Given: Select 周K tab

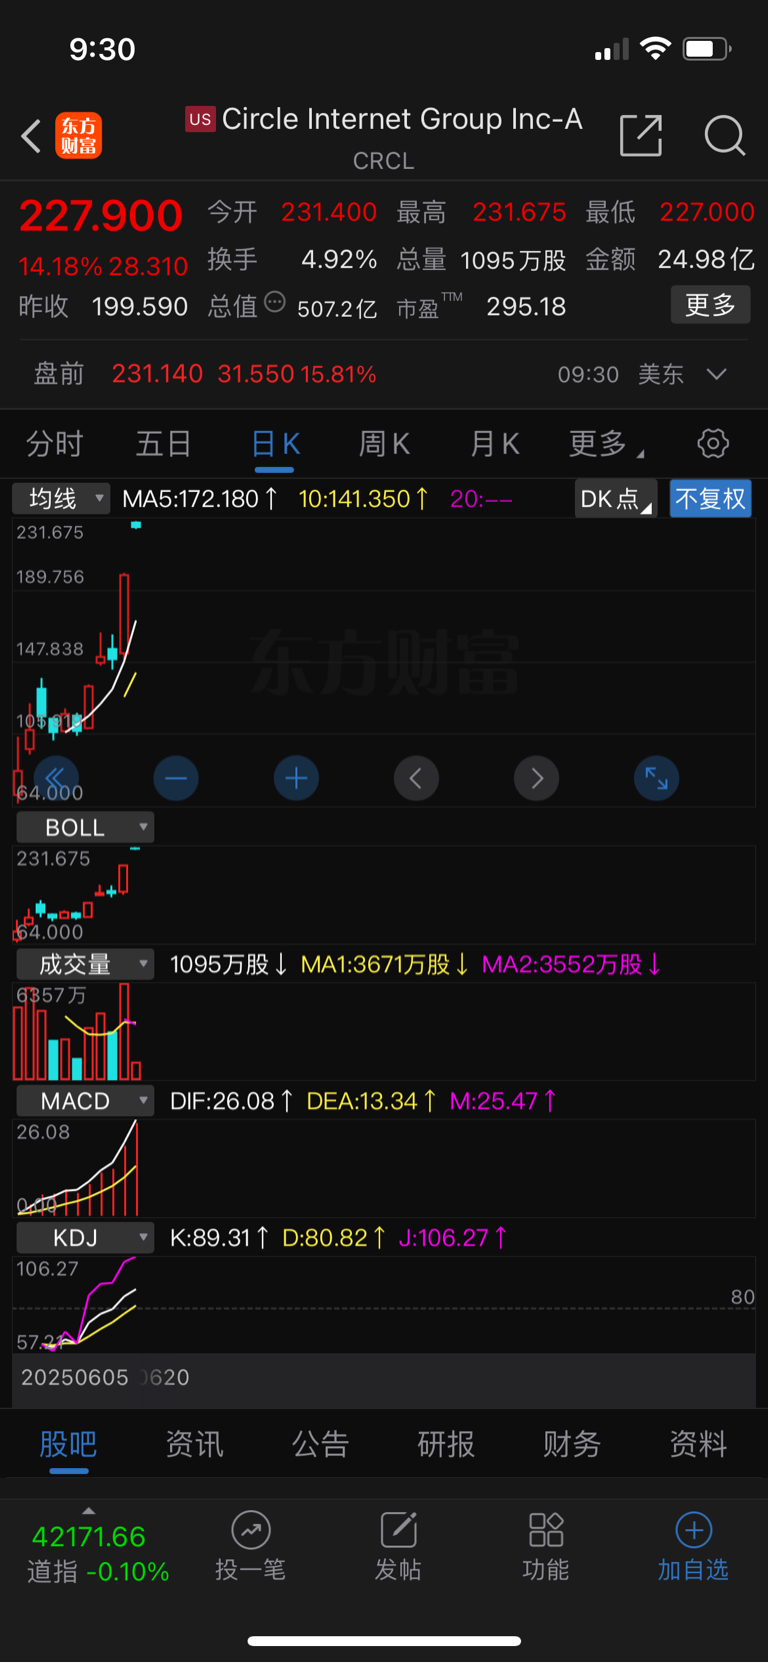Looking at the screenshot, I should [x=384, y=444].
